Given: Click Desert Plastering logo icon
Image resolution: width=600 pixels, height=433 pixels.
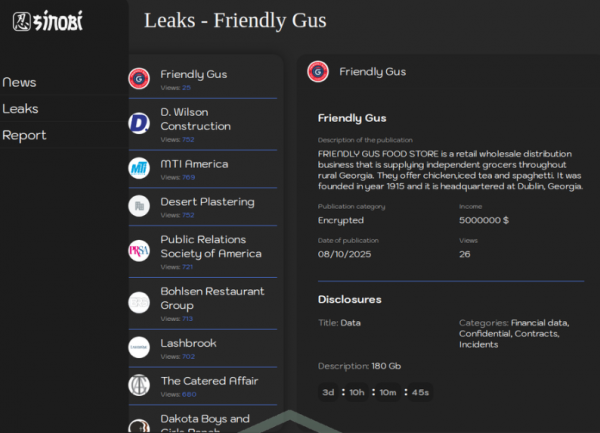Looking at the screenshot, I should (139, 206).
